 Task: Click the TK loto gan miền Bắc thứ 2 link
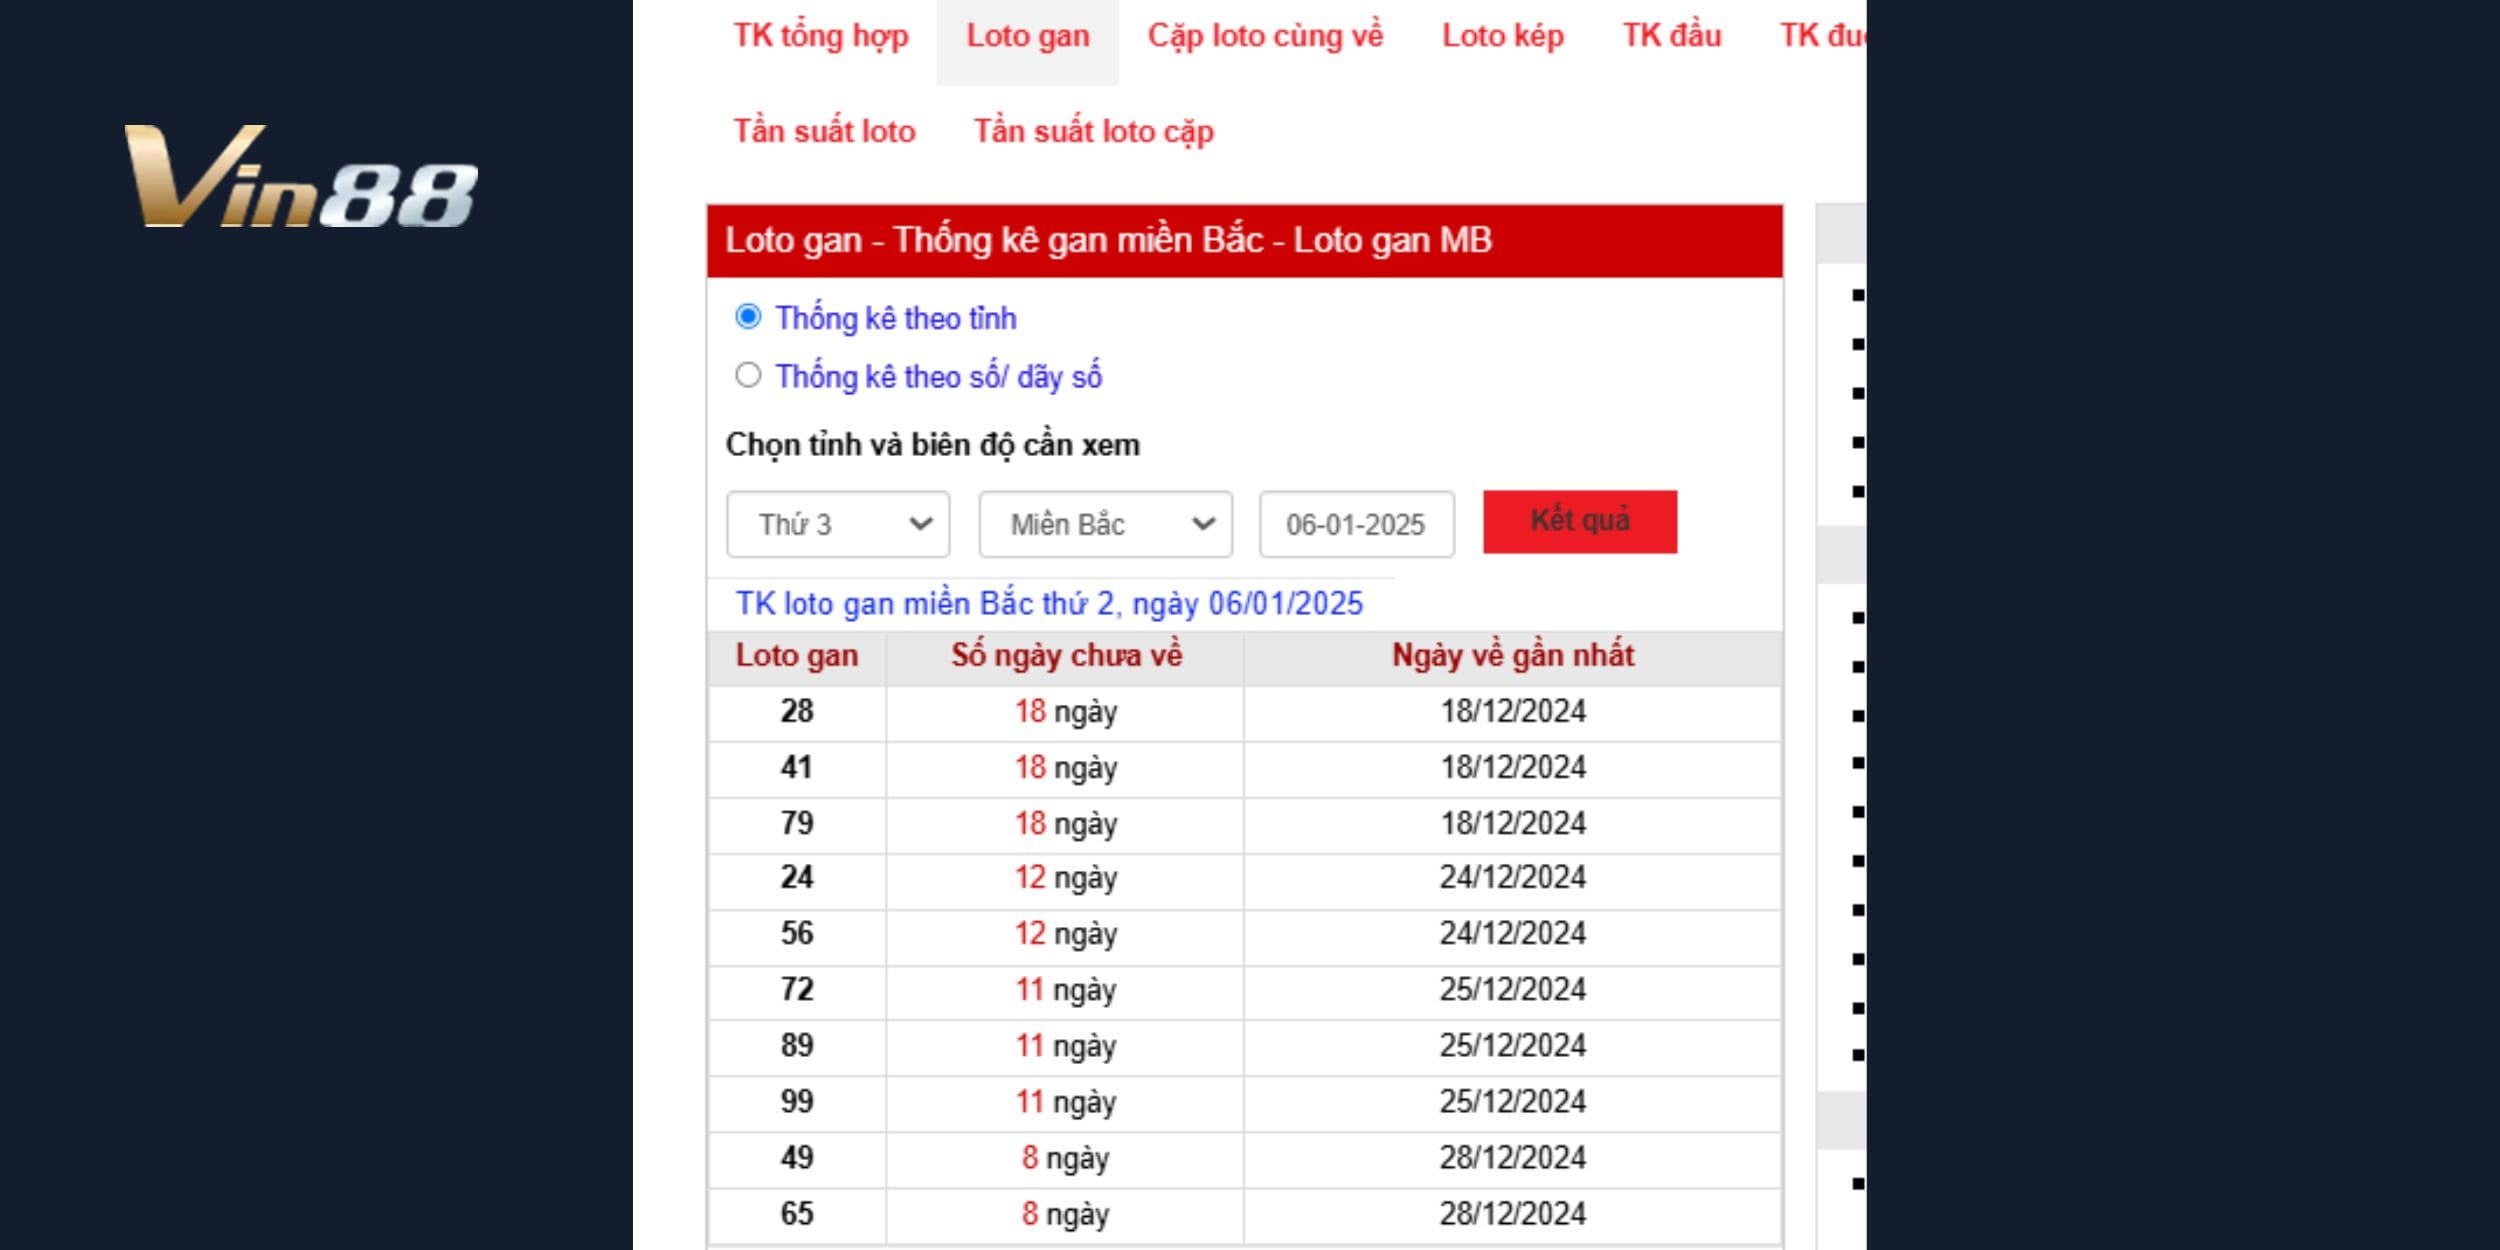click(1049, 604)
